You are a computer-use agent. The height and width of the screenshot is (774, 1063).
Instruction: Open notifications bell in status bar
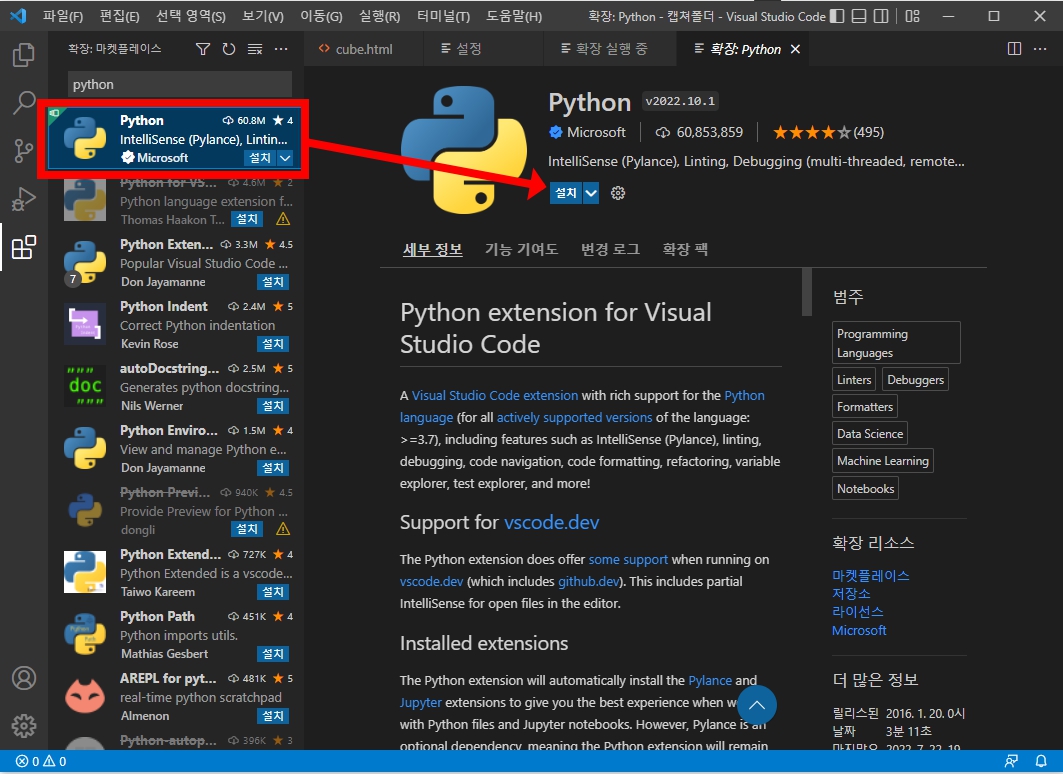[1041, 761]
